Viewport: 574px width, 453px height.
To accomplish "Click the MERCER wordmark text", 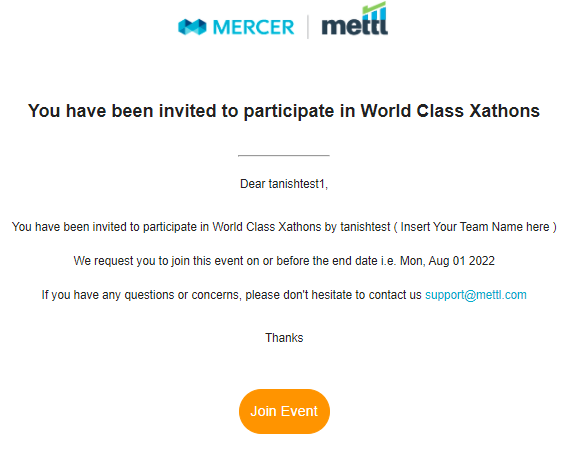I will [253, 27].
